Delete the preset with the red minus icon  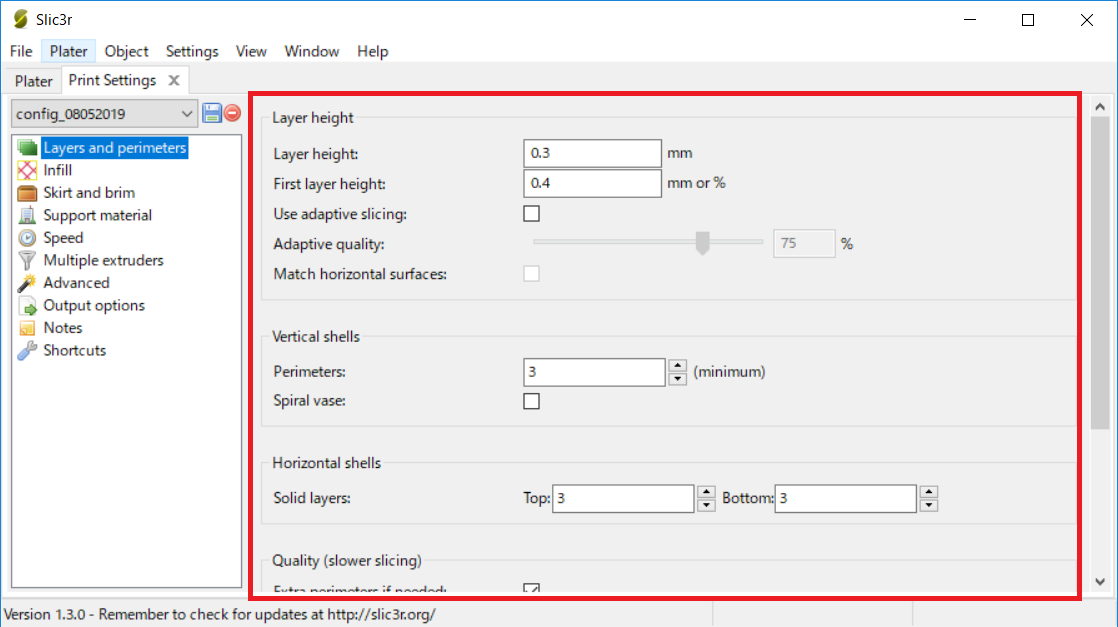(x=232, y=113)
